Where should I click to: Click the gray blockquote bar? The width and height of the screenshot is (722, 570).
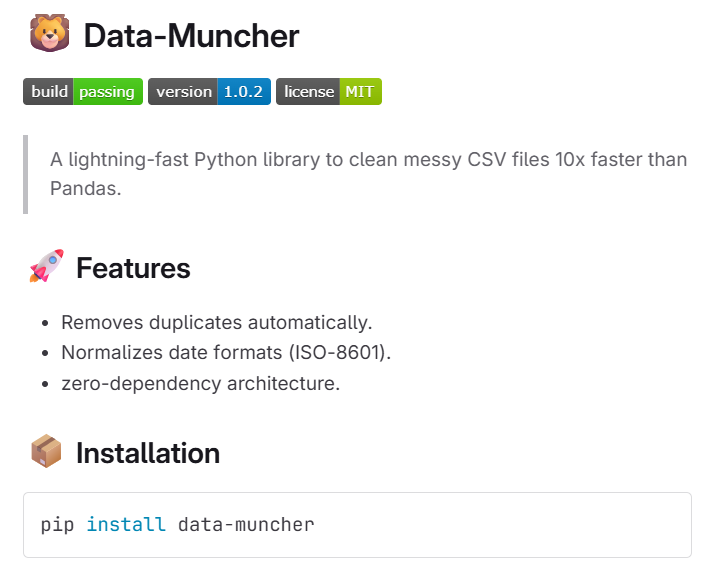(x=25, y=174)
